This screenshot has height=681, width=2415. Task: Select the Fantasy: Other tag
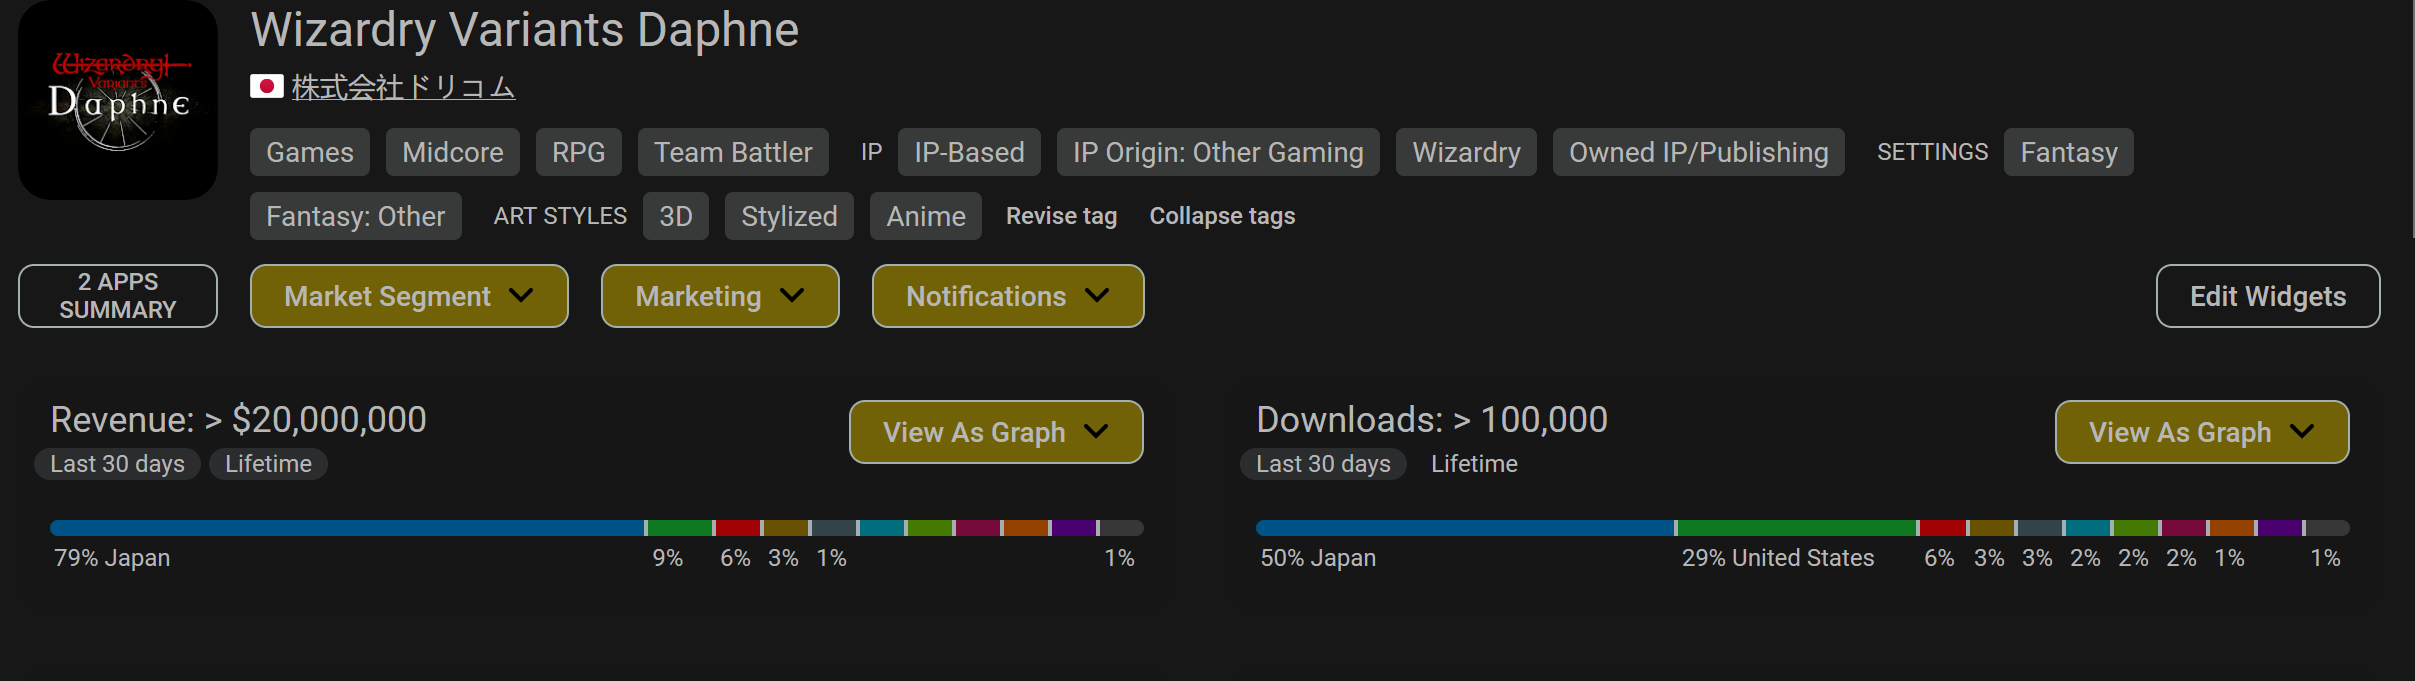point(356,216)
